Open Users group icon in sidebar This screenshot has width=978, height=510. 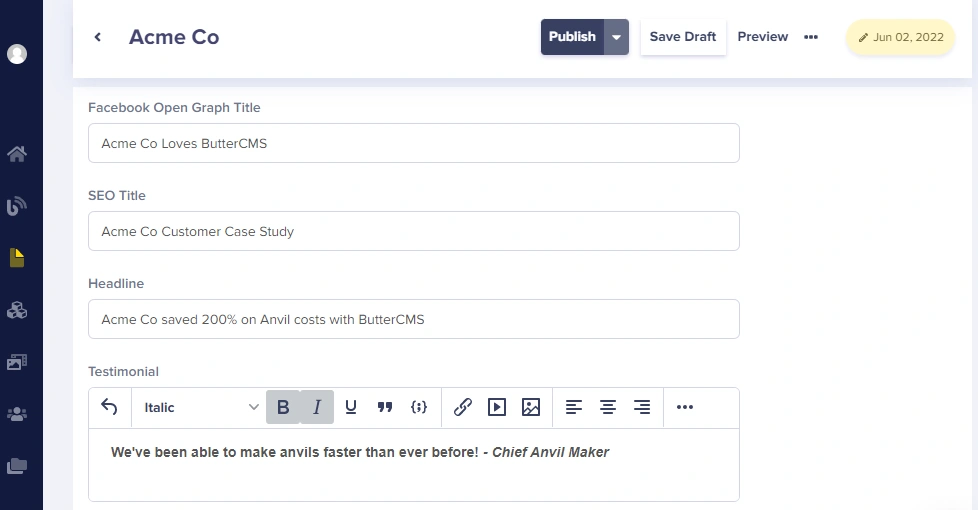click(17, 414)
